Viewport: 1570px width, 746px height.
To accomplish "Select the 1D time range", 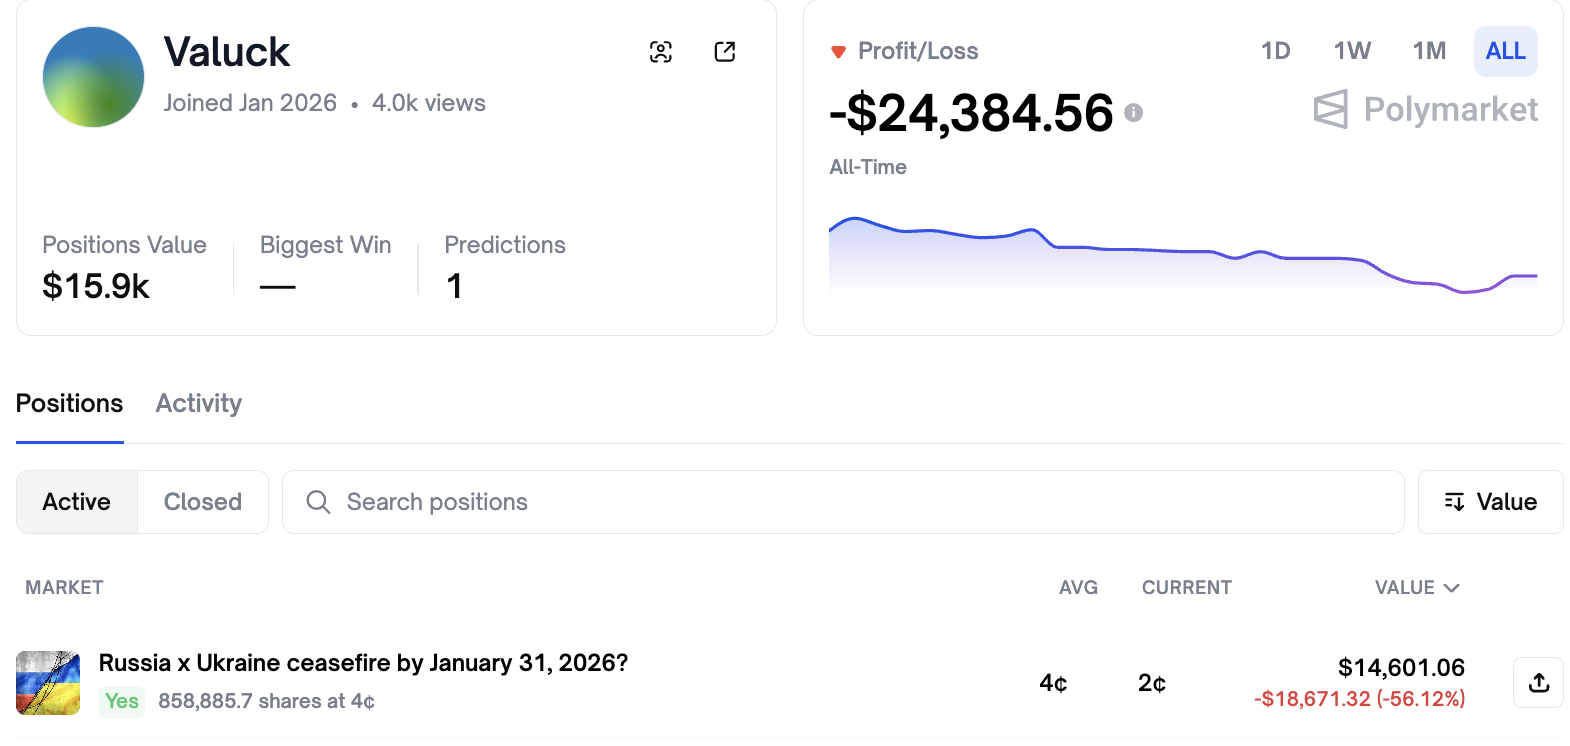I will (x=1275, y=51).
